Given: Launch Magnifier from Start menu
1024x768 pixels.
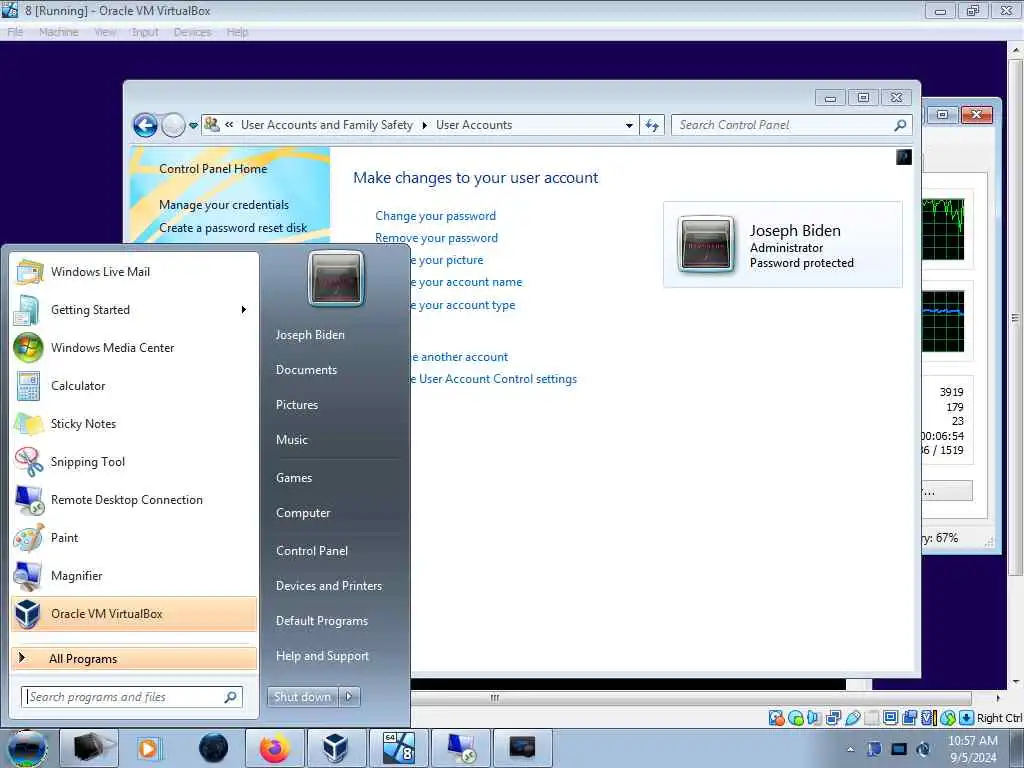Looking at the screenshot, I should (134, 575).
